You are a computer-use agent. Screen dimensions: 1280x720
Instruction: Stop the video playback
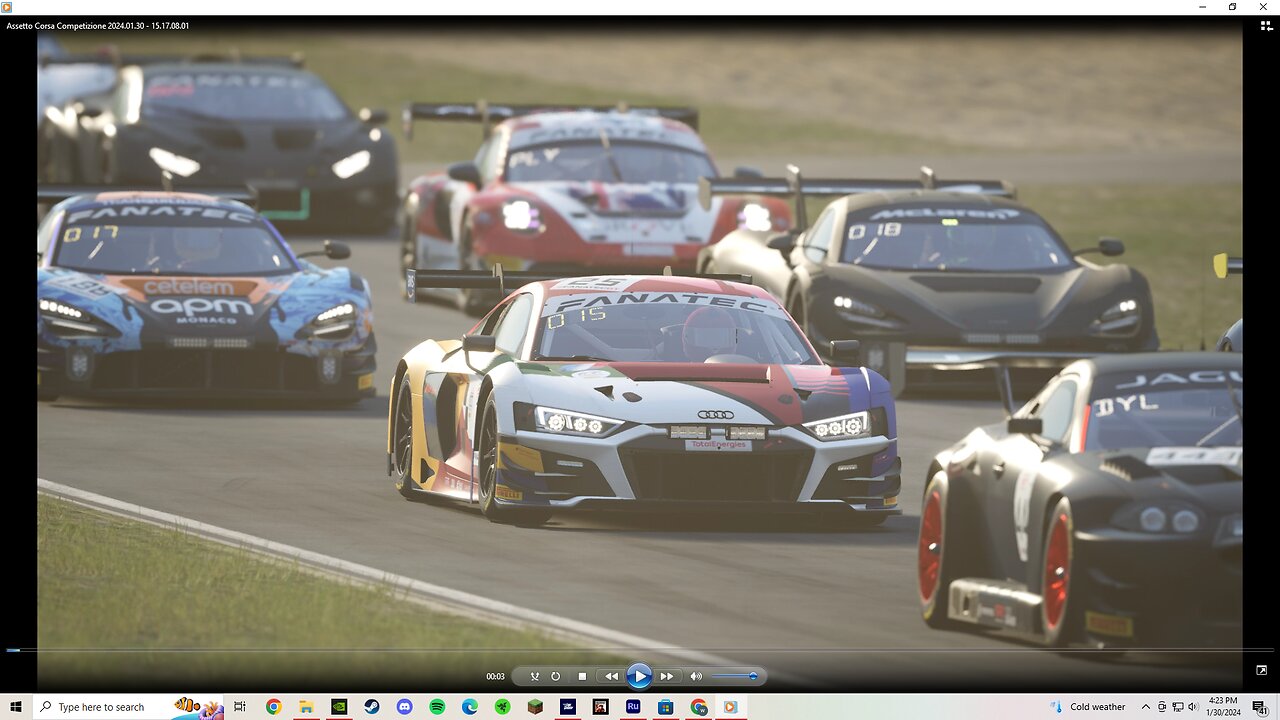pos(582,677)
